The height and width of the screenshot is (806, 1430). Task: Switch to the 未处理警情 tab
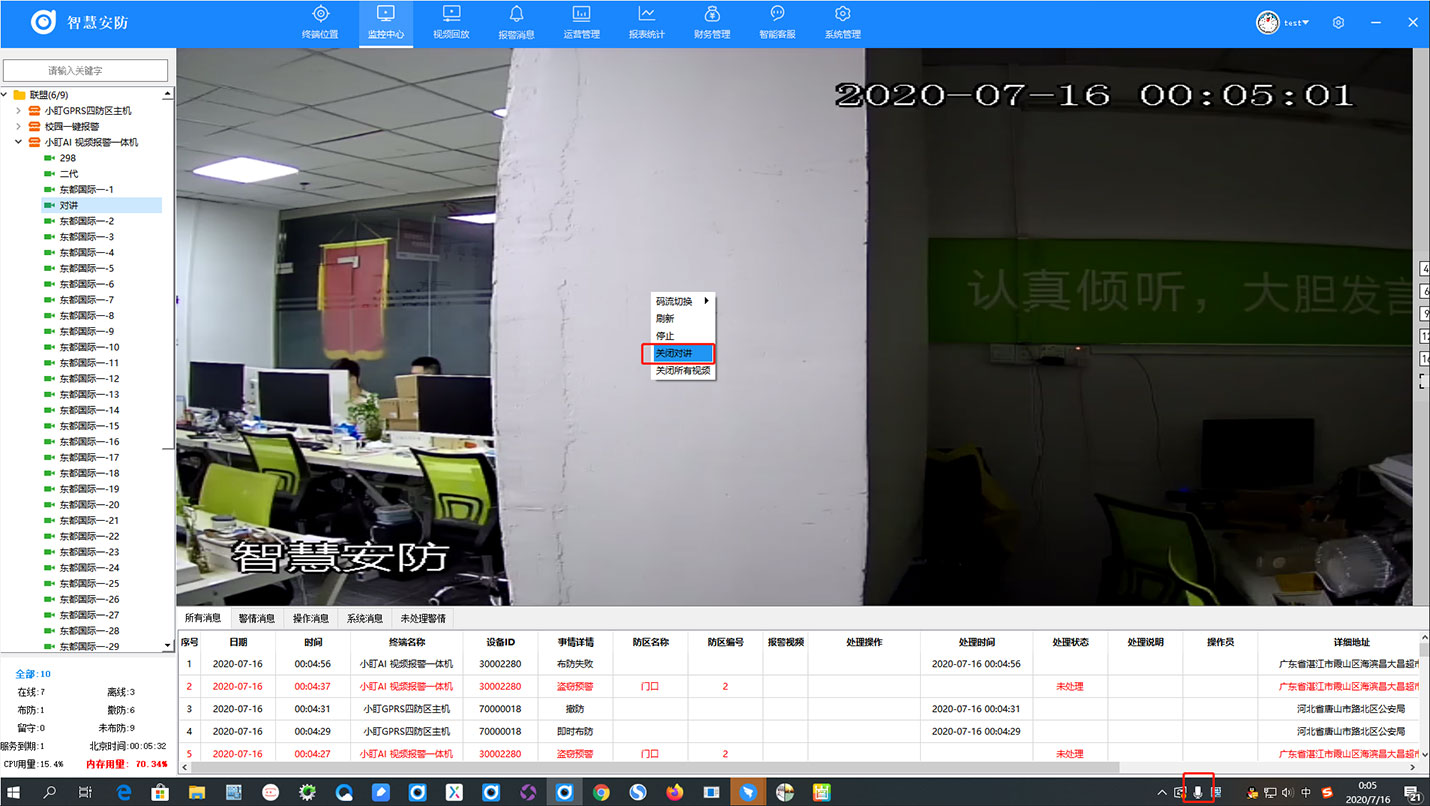(423, 618)
